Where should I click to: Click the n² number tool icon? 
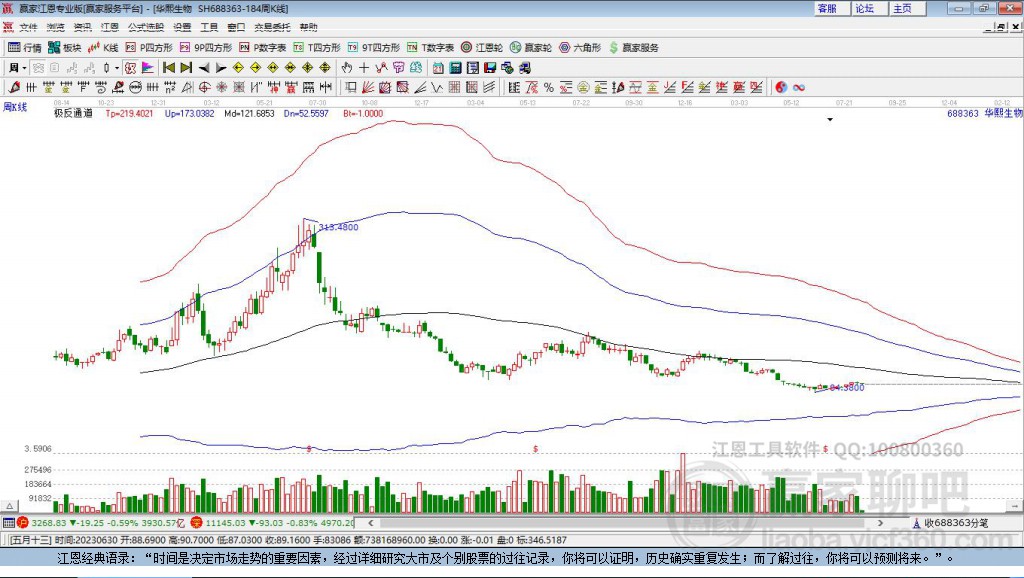point(170,88)
